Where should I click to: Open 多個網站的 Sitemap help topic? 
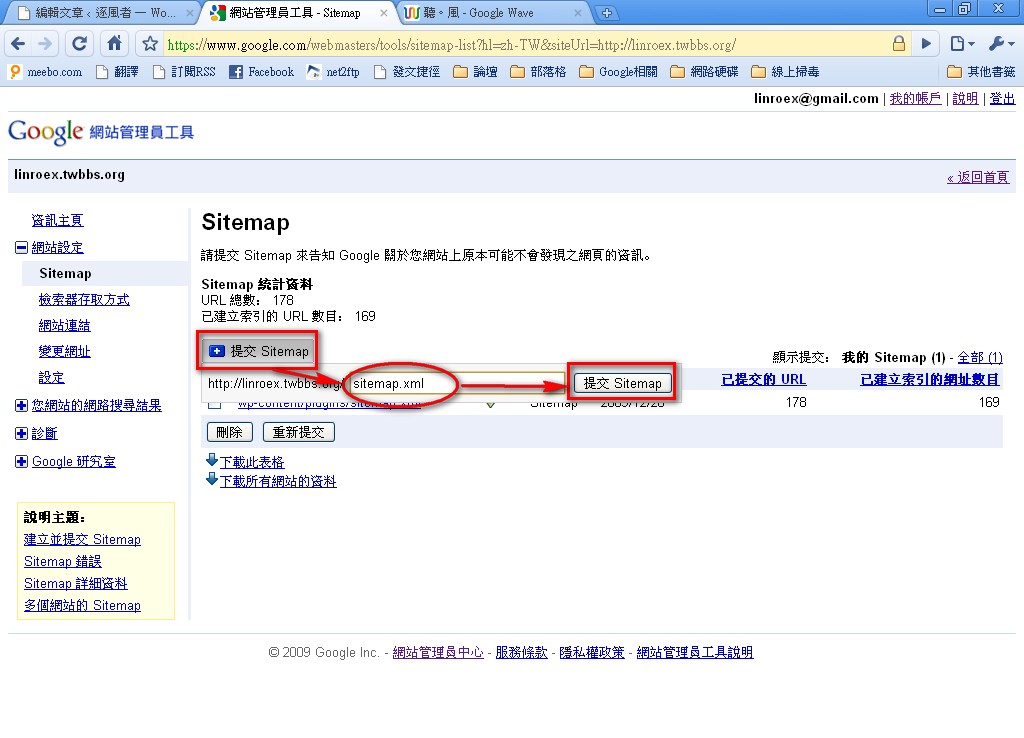[82, 605]
